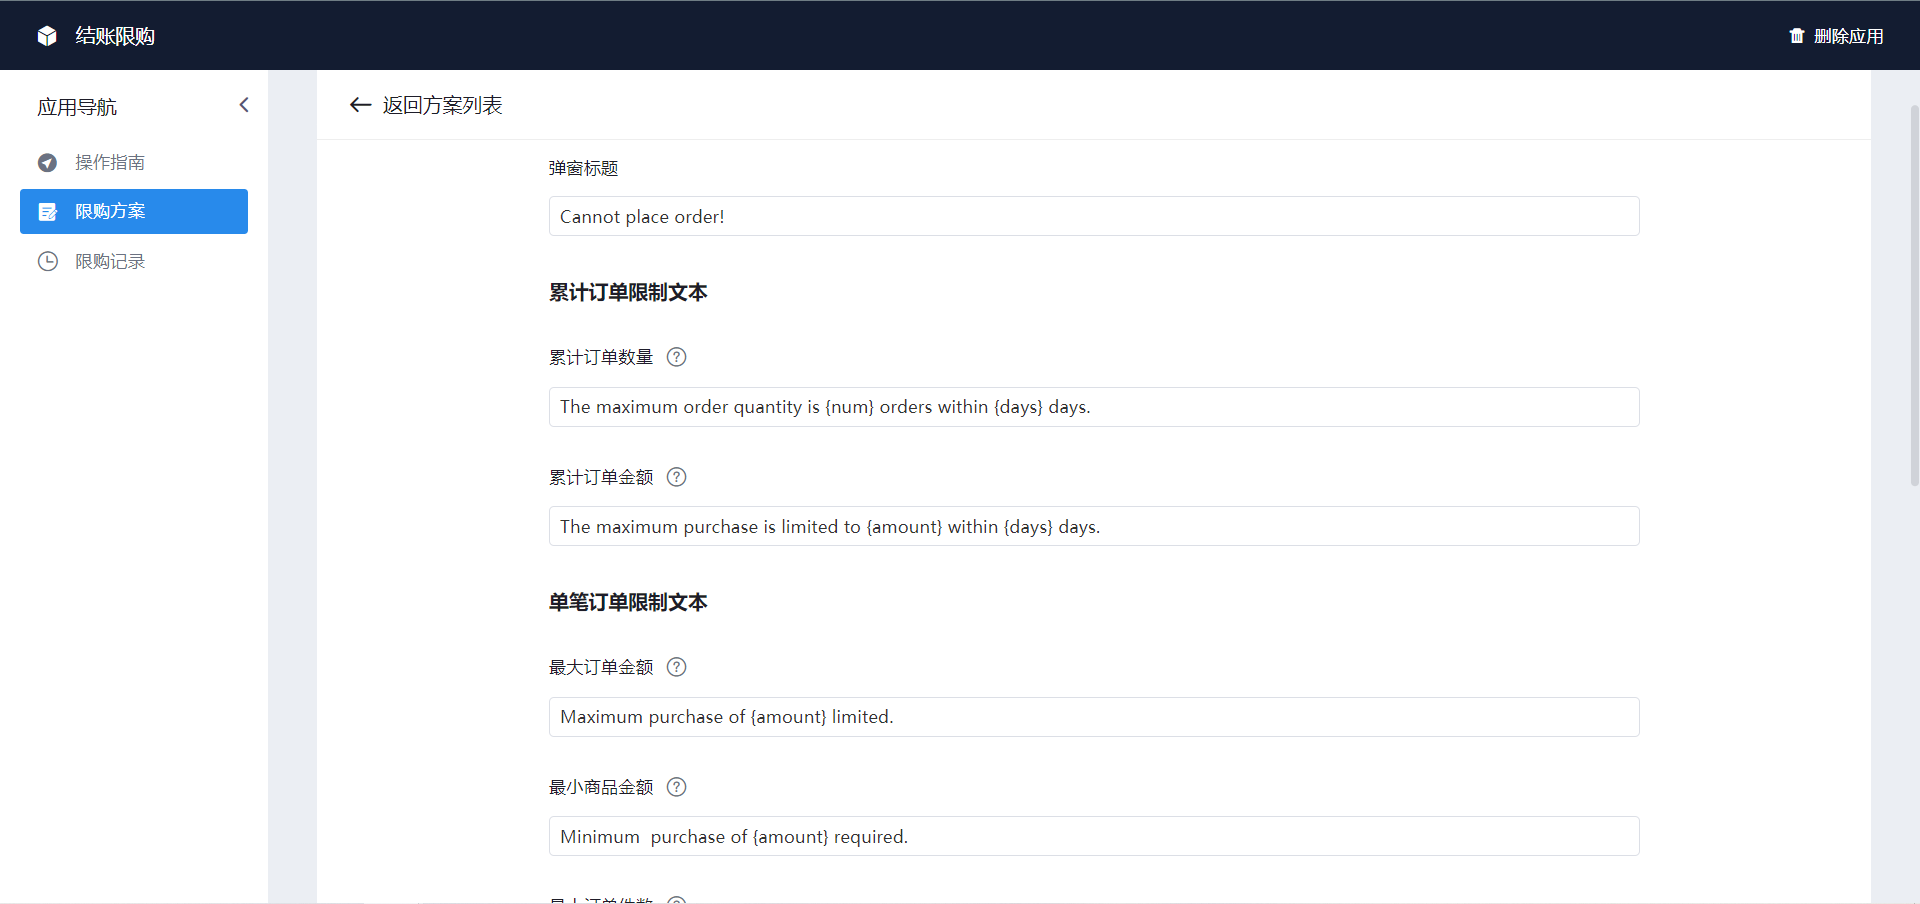Screen dimensions: 1920x904
Task: Click the trash icon next to 删除应用
Action: pos(1797,35)
